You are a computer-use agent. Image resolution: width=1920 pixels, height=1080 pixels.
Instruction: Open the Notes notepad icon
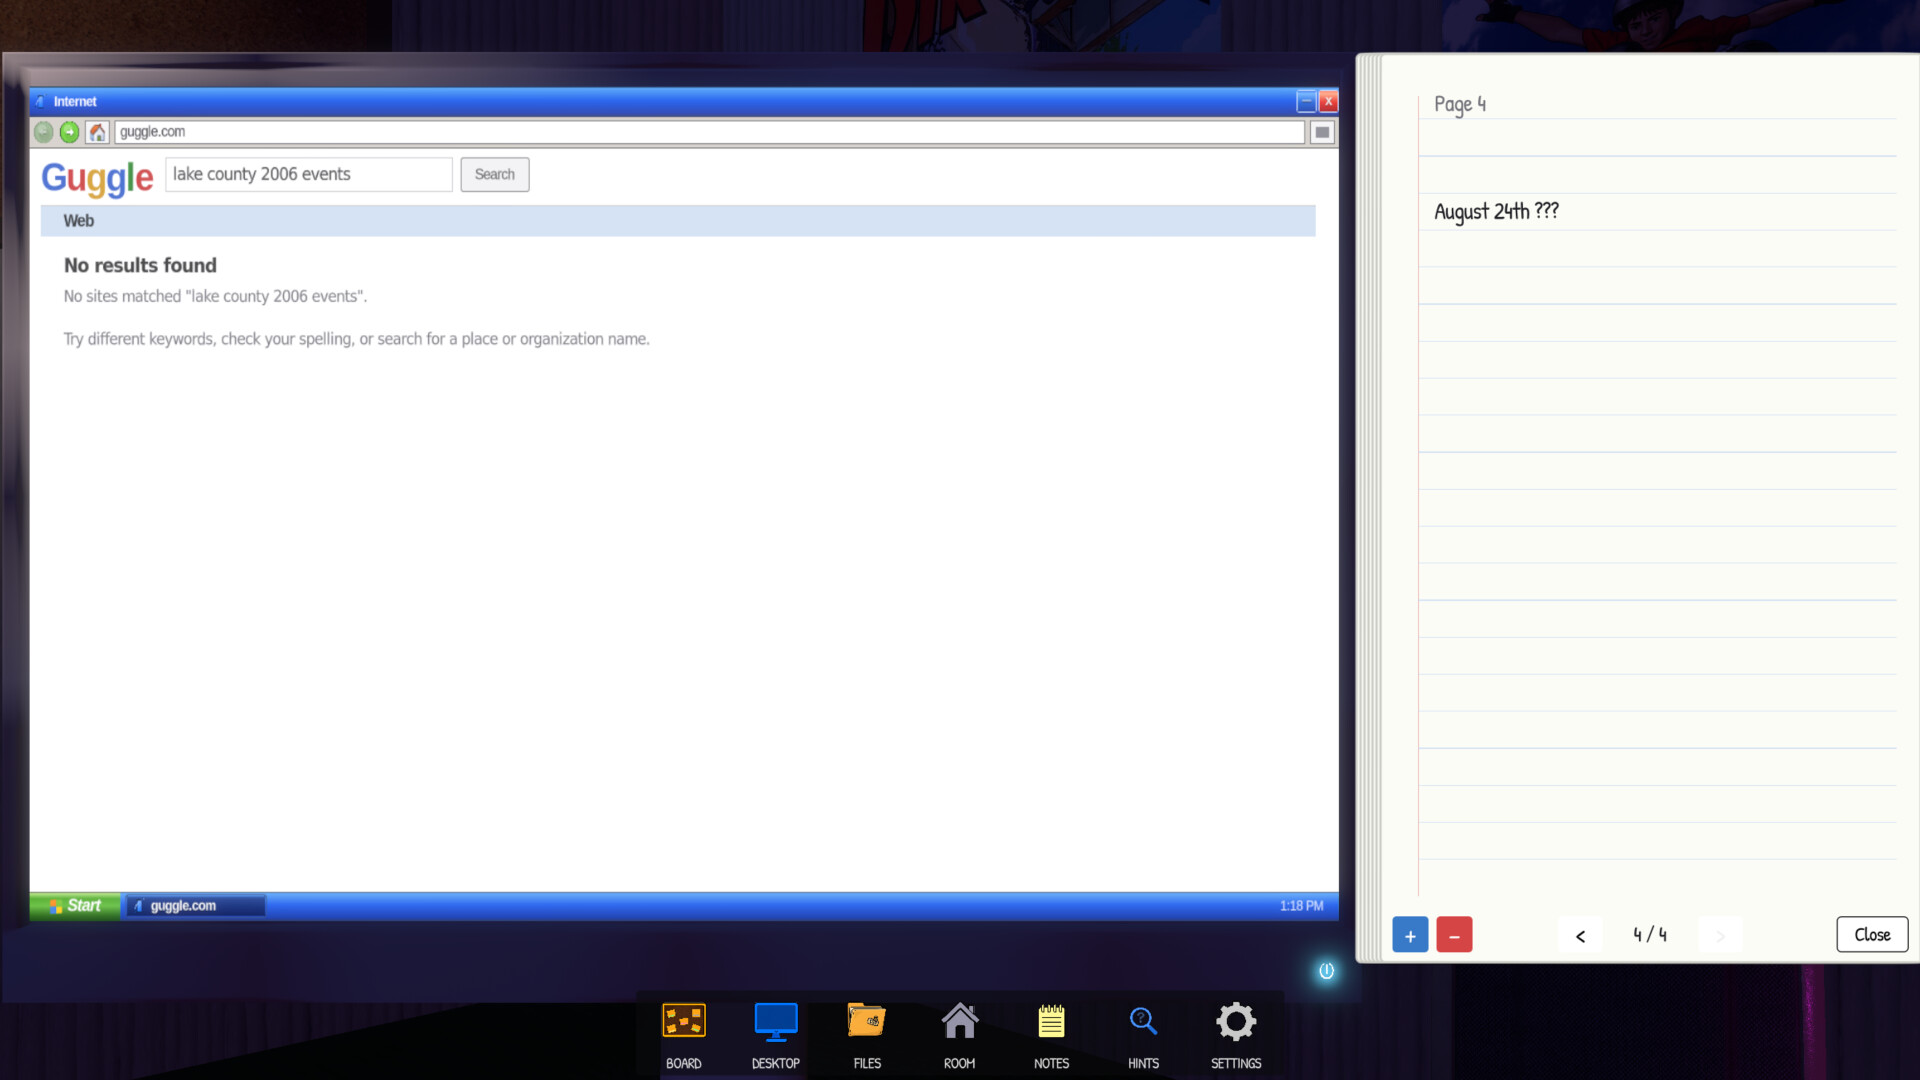1051,1021
